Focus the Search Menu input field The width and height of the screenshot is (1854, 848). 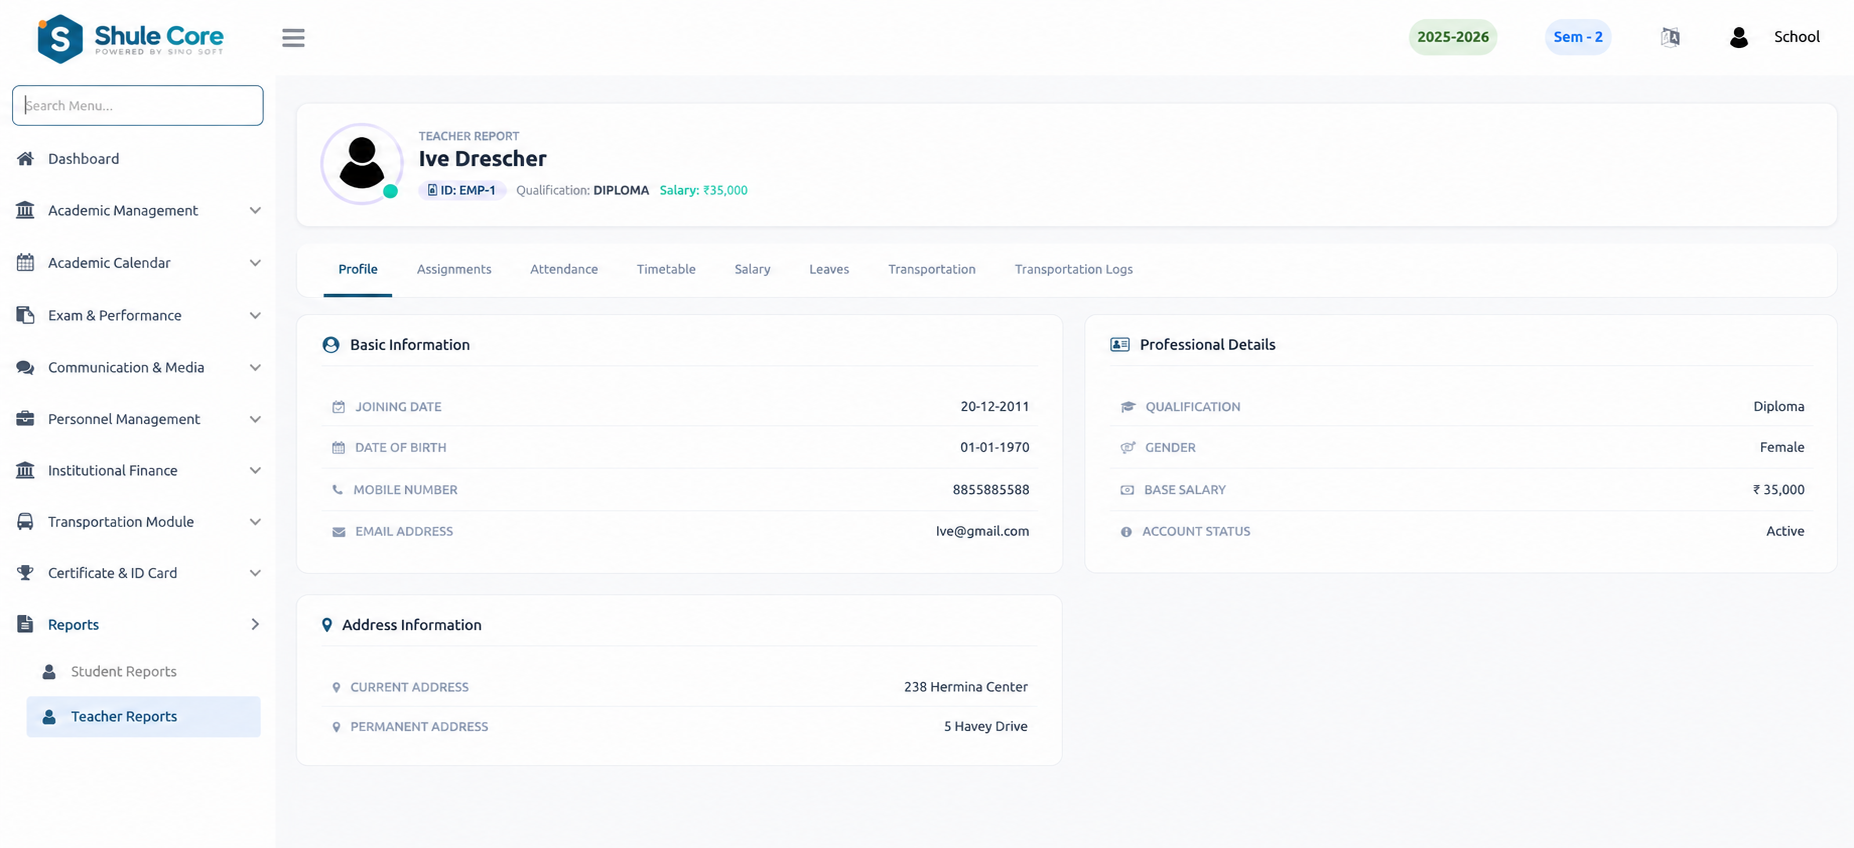tap(138, 105)
